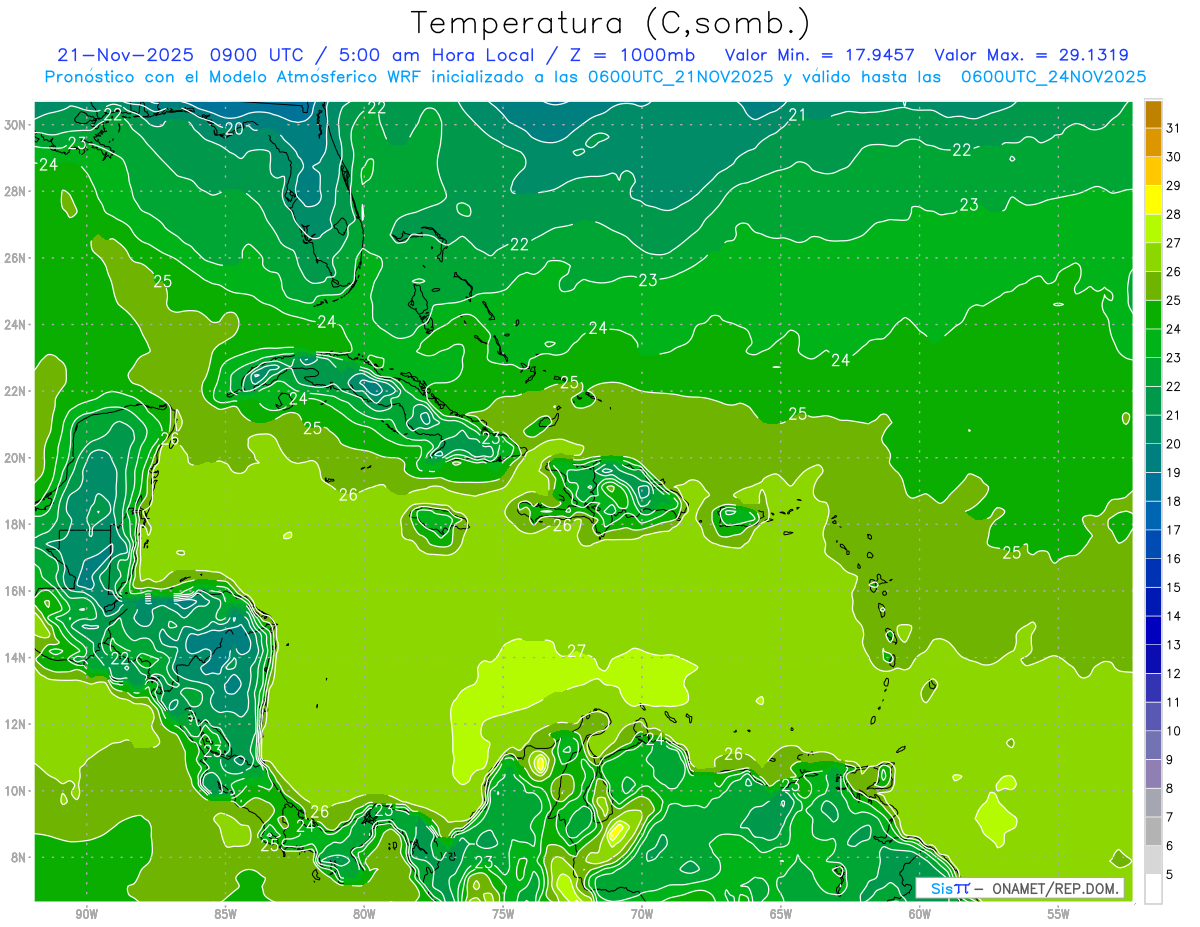Click the '55W' longitude axis label
Screen dimensions: 1200x927
tap(1059, 914)
